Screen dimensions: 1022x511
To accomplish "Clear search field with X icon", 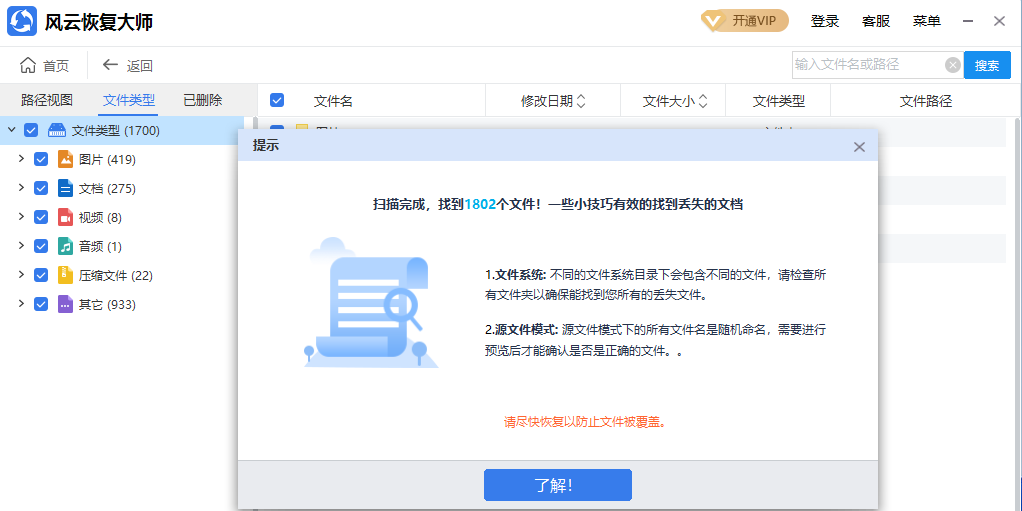I will pos(953,65).
